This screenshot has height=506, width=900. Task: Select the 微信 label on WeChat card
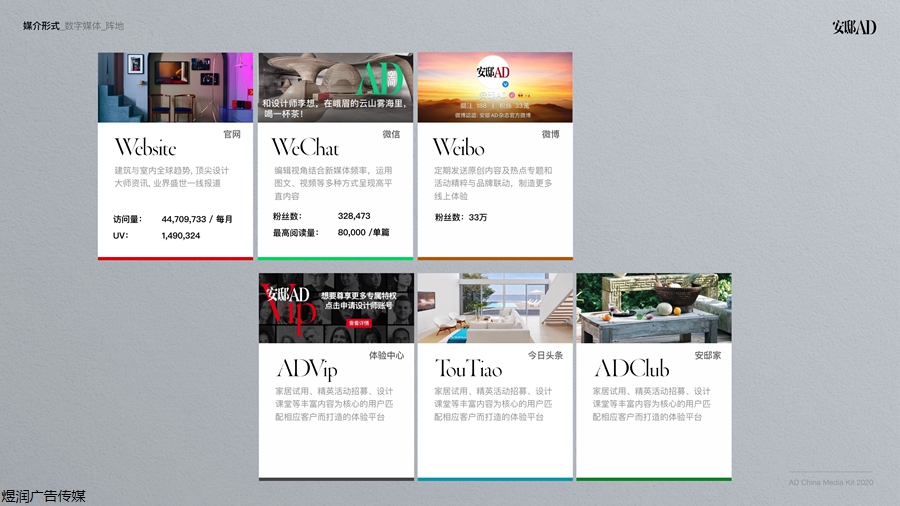[x=391, y=134]
